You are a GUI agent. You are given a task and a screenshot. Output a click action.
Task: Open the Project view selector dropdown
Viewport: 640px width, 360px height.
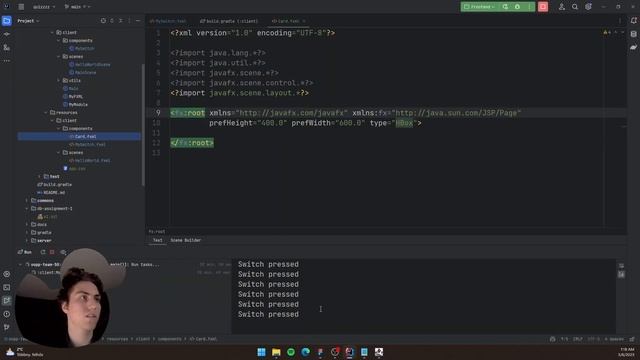(28, 21)
